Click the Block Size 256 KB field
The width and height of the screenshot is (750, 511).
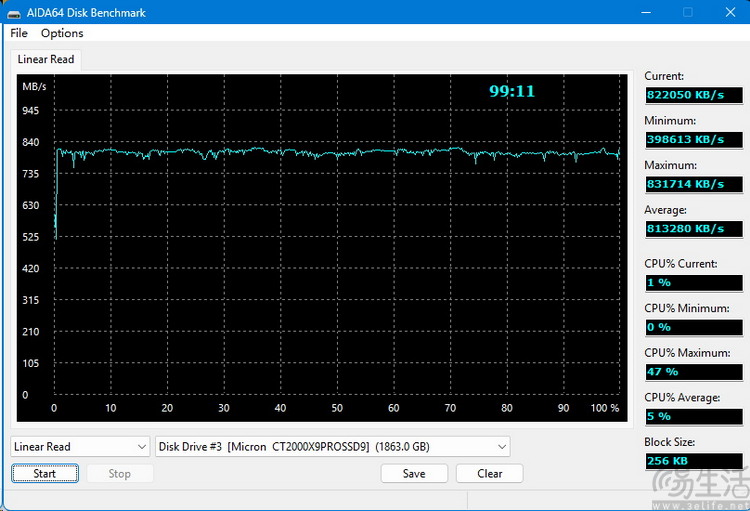point(695,461)
